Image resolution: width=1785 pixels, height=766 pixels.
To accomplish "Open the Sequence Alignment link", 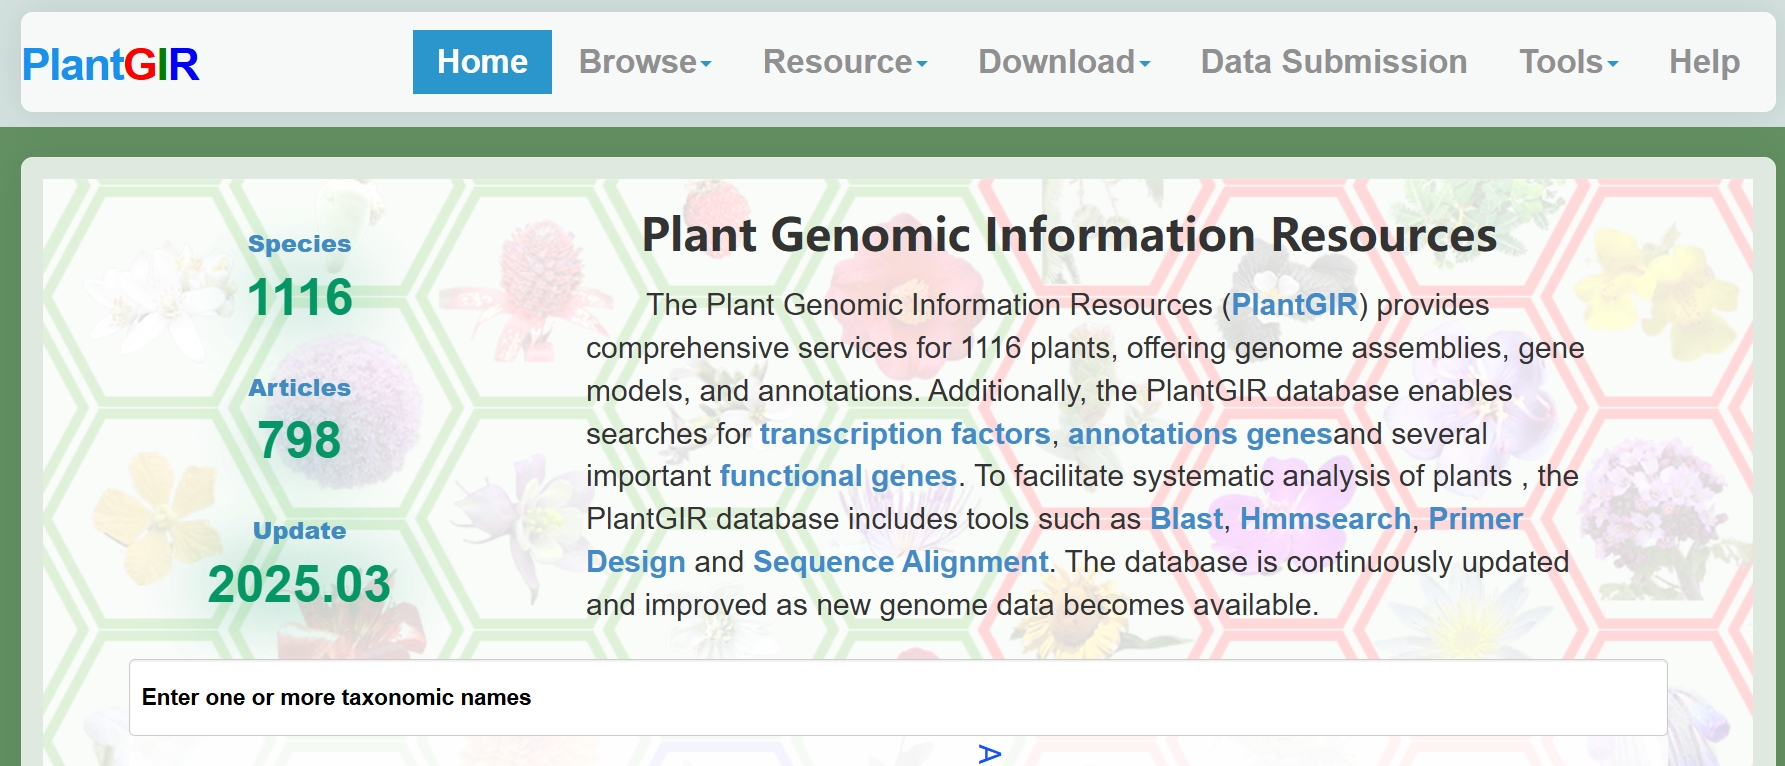I will click(x=900, y=562).
